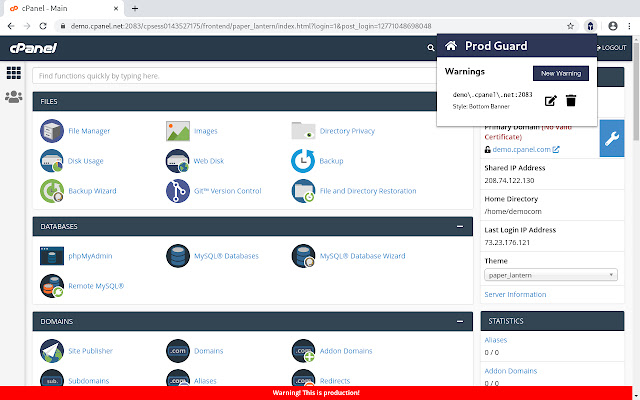
Task: Click the browser address bar URL
Action: 251,26
